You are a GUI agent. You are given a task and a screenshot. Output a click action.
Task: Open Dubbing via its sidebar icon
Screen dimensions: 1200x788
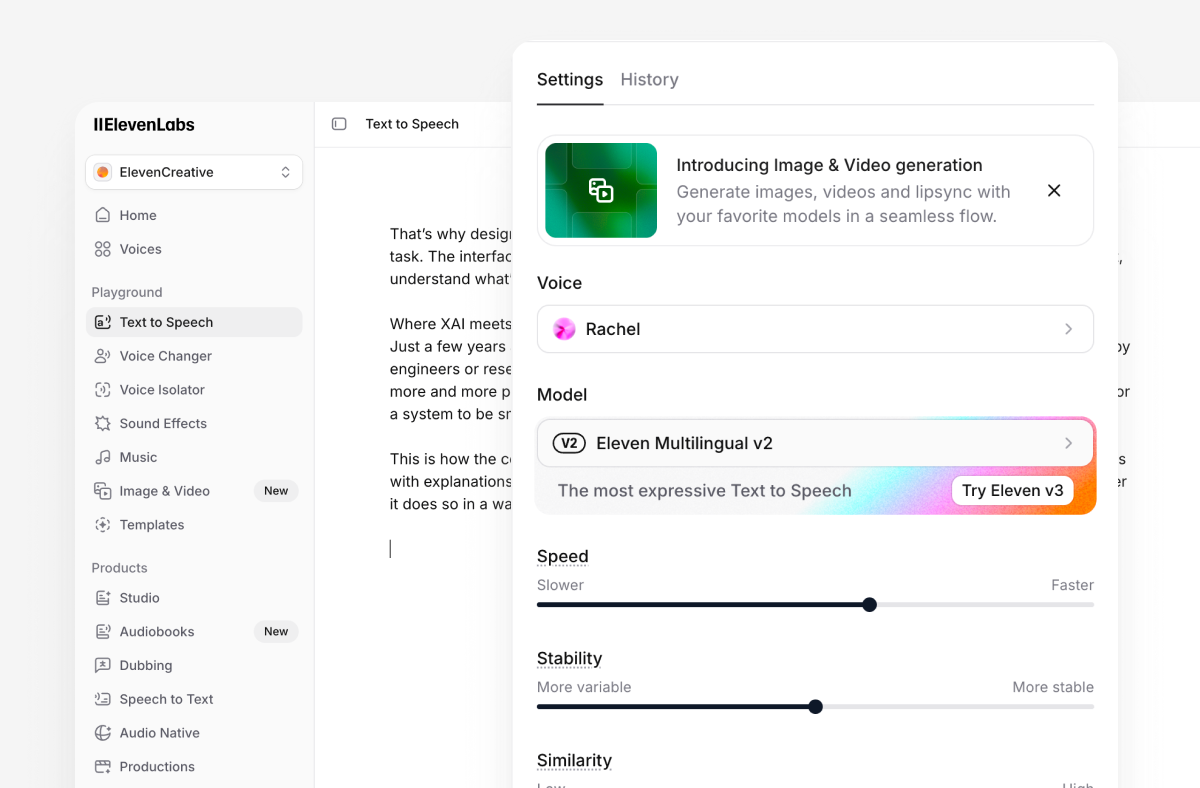click(102, 665)
